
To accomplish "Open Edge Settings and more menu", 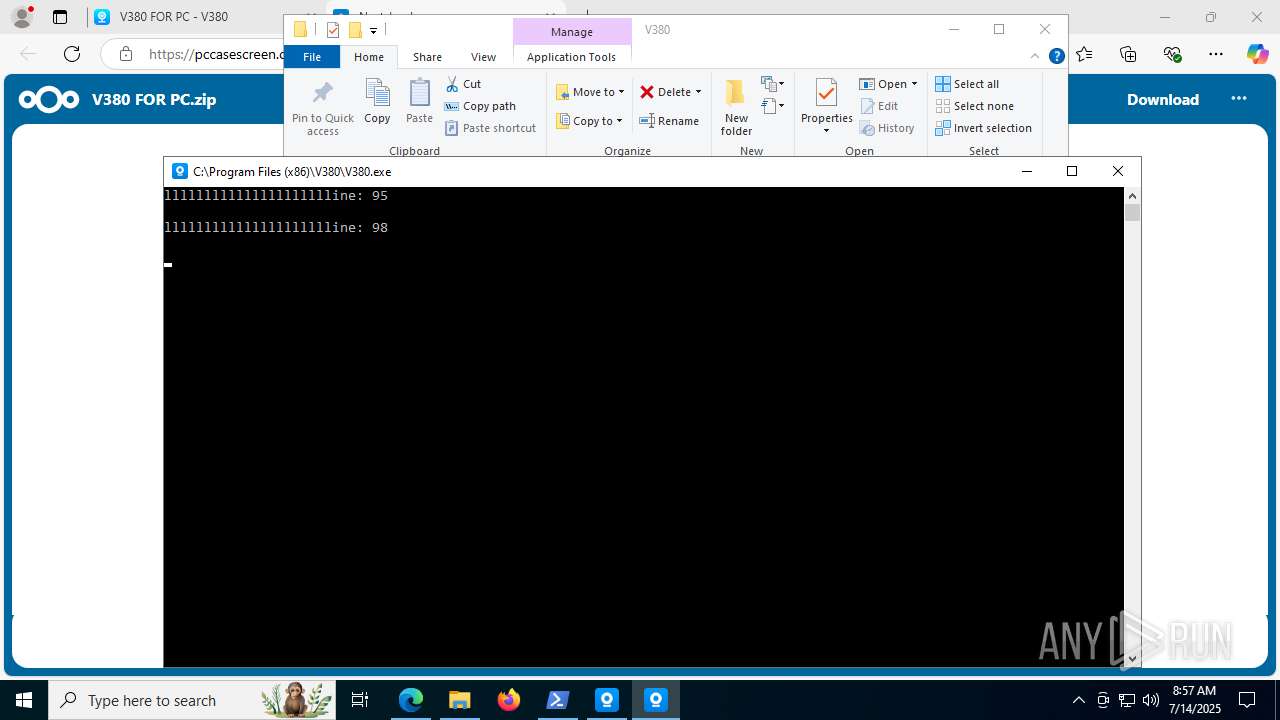I will tap(1216, 54).
